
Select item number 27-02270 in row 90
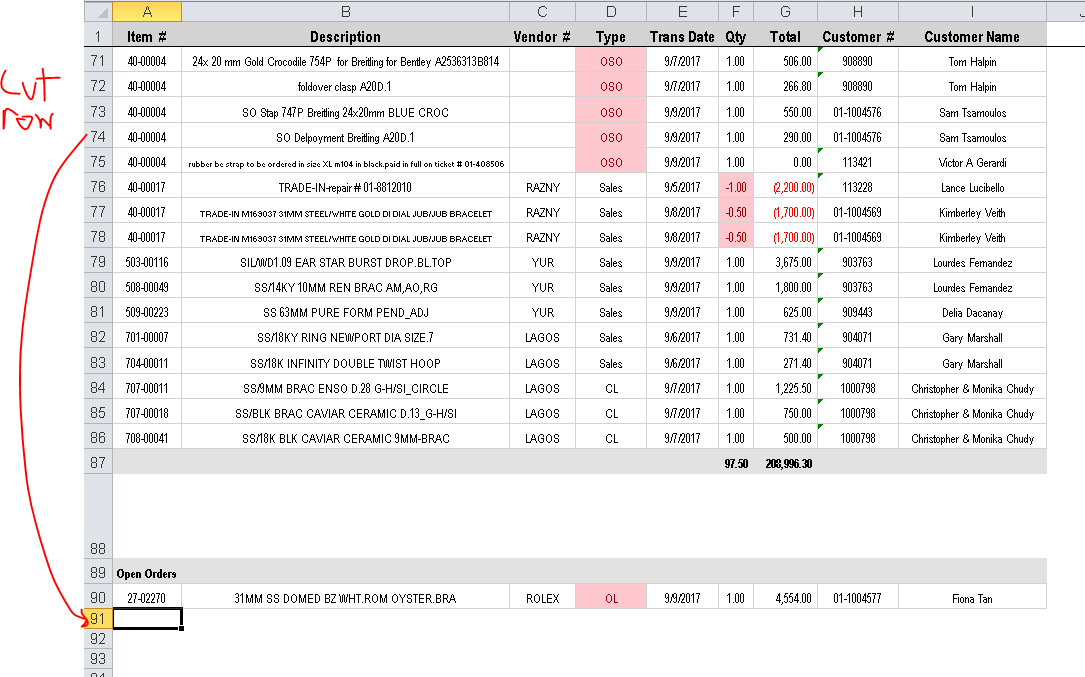click(x=147, y=596)
